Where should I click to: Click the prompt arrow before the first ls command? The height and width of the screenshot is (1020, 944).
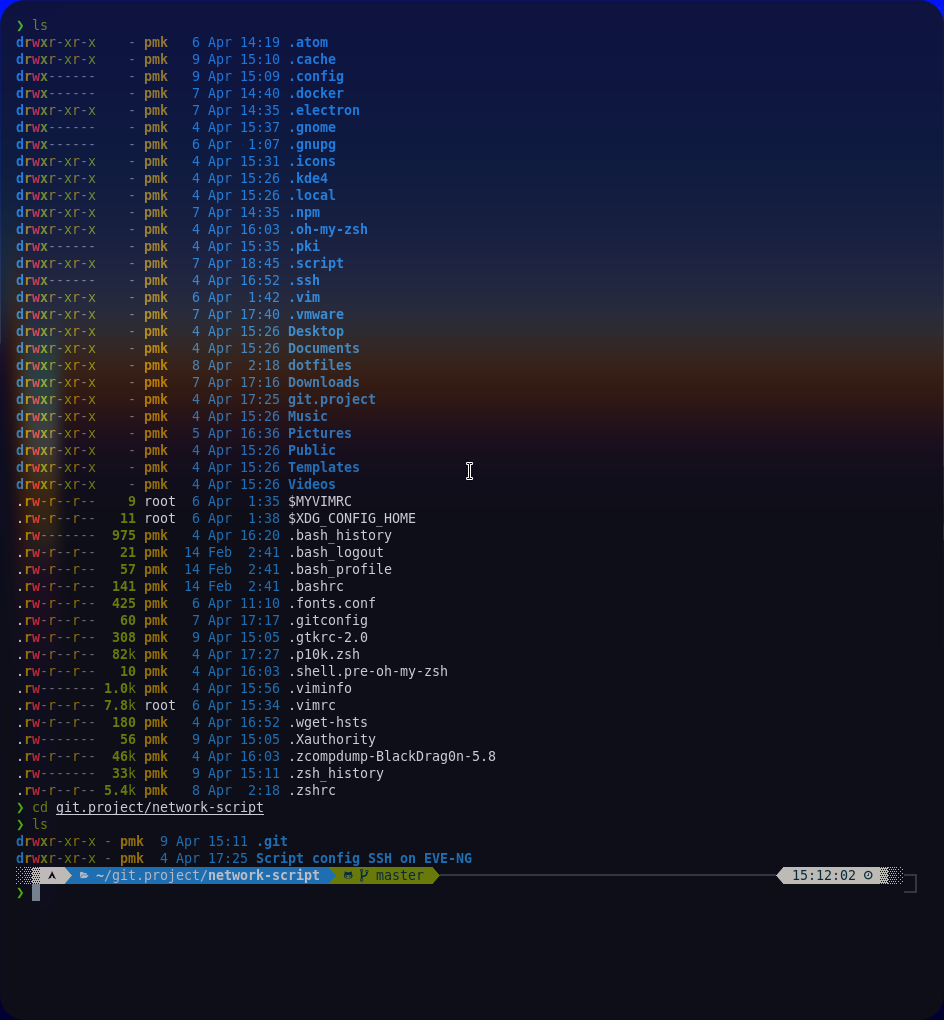20,25
